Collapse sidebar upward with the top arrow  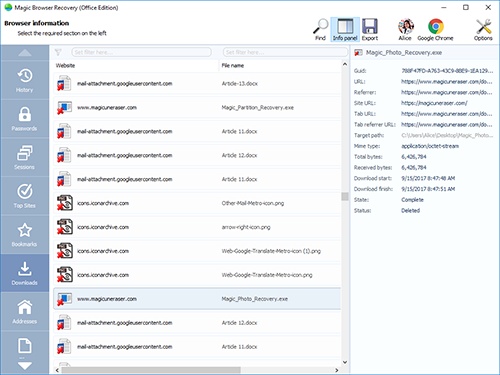click(x=25, y=53)
